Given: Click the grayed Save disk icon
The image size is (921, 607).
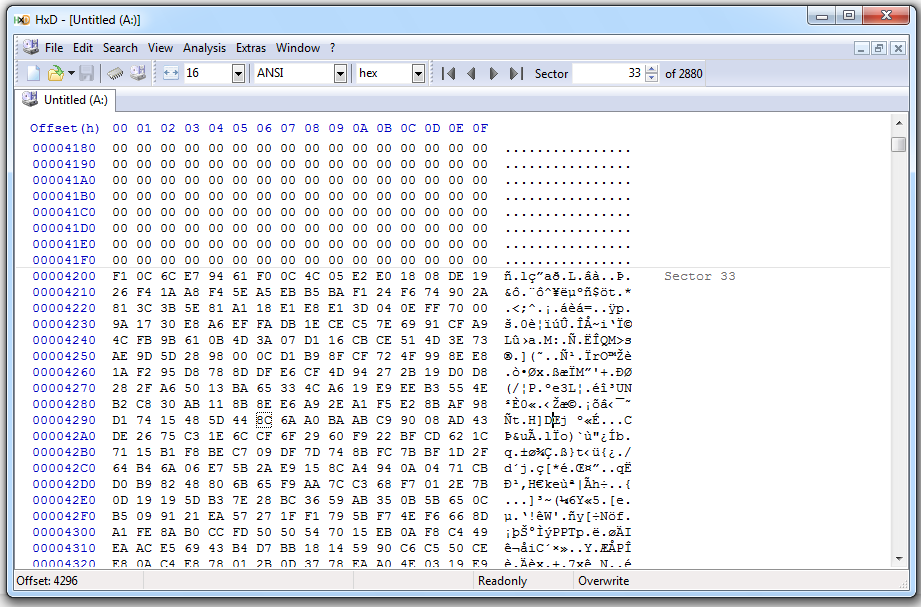Looking at the screenshot, I should point(87,73).
